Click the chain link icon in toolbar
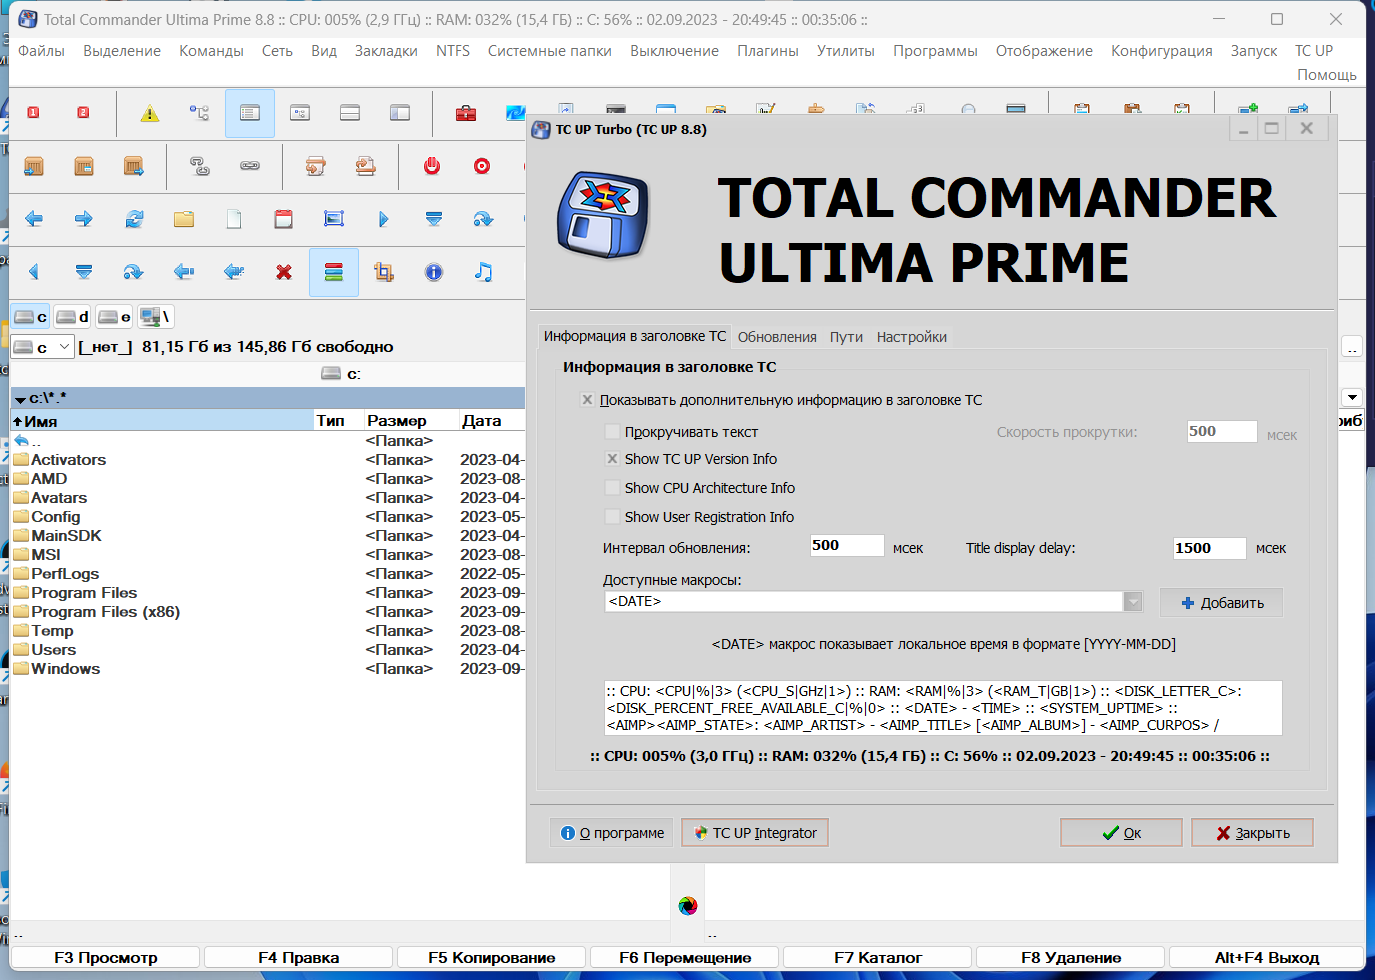The height and width of the screenshot is (980, 1375). tap(250, 166)
